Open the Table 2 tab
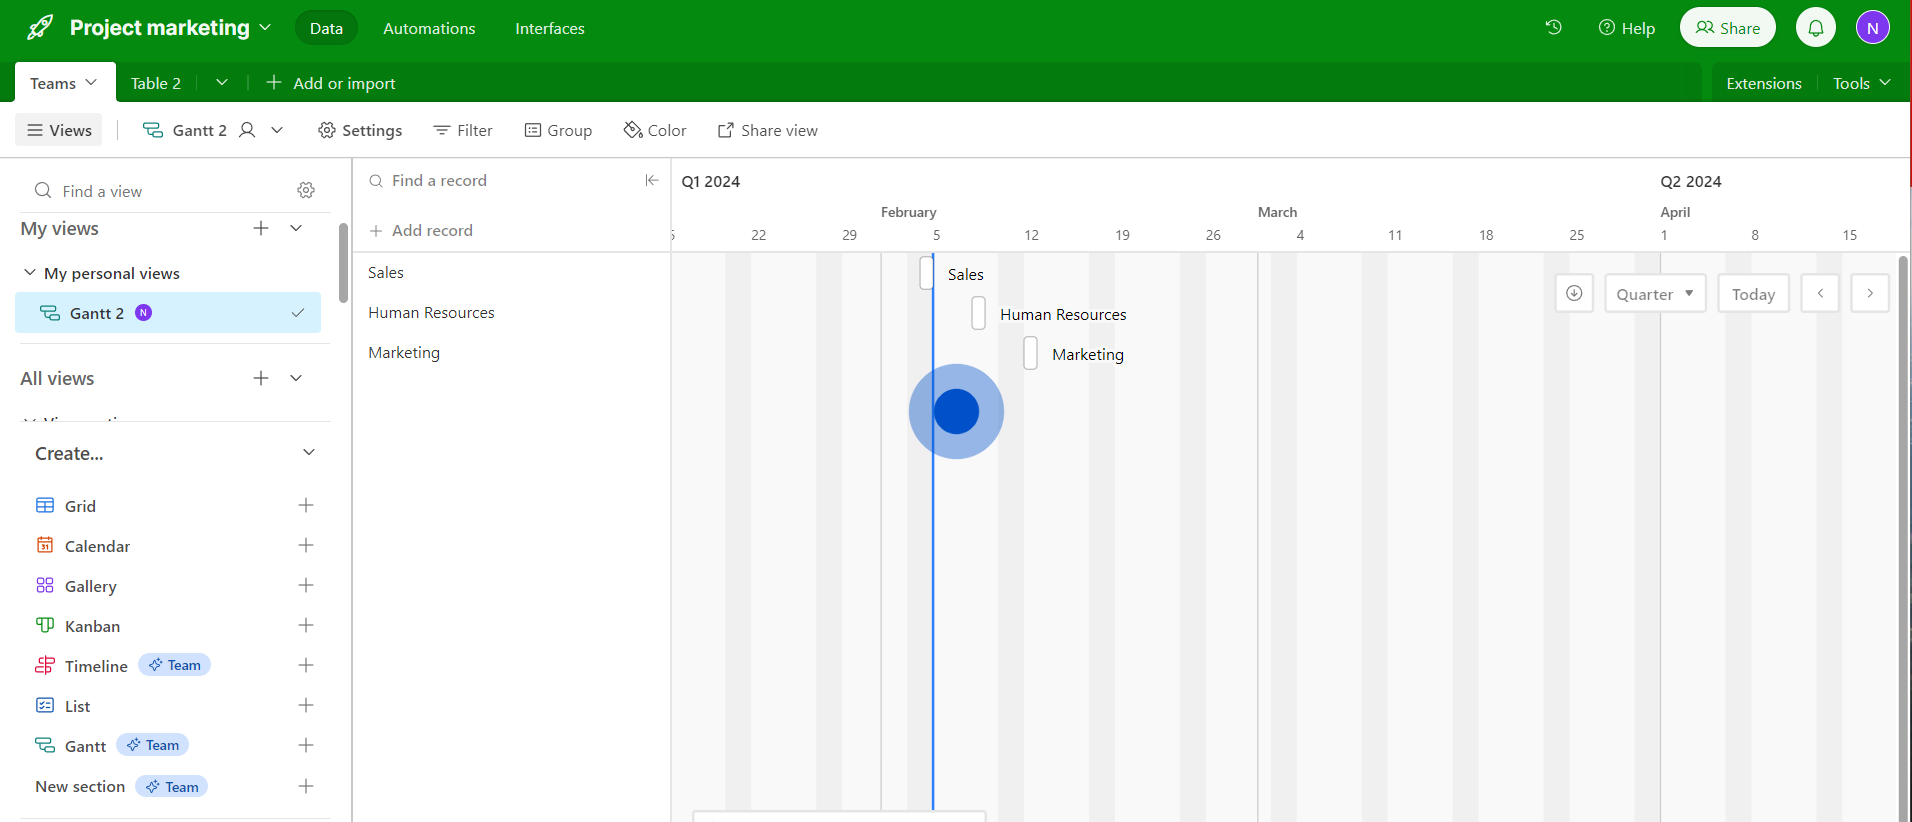 pos(156,83)
